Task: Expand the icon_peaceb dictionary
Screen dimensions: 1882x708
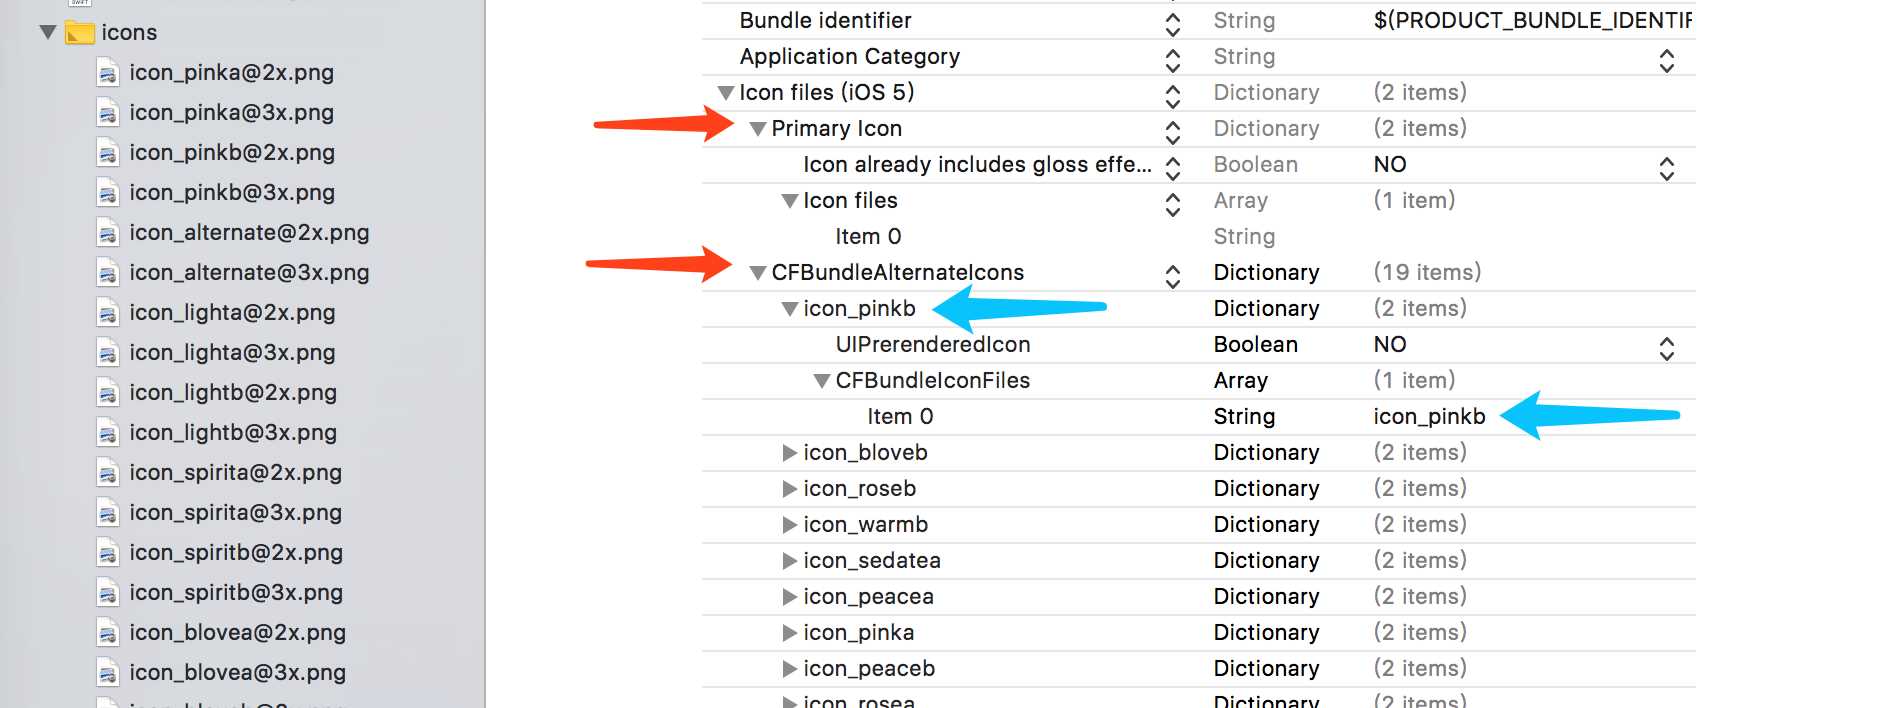Action: coord(790,669)
